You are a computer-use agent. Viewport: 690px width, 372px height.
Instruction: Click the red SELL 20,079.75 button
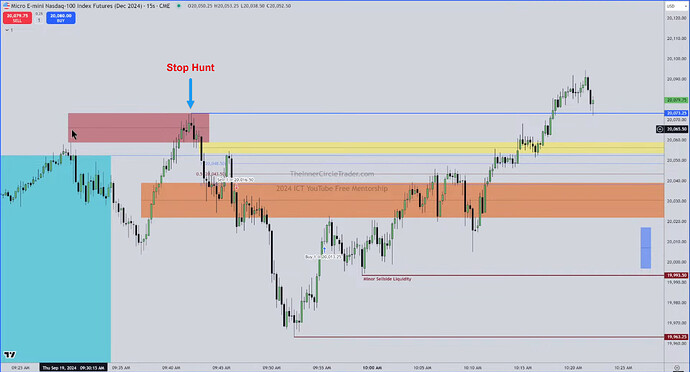(x=18, y=18)
